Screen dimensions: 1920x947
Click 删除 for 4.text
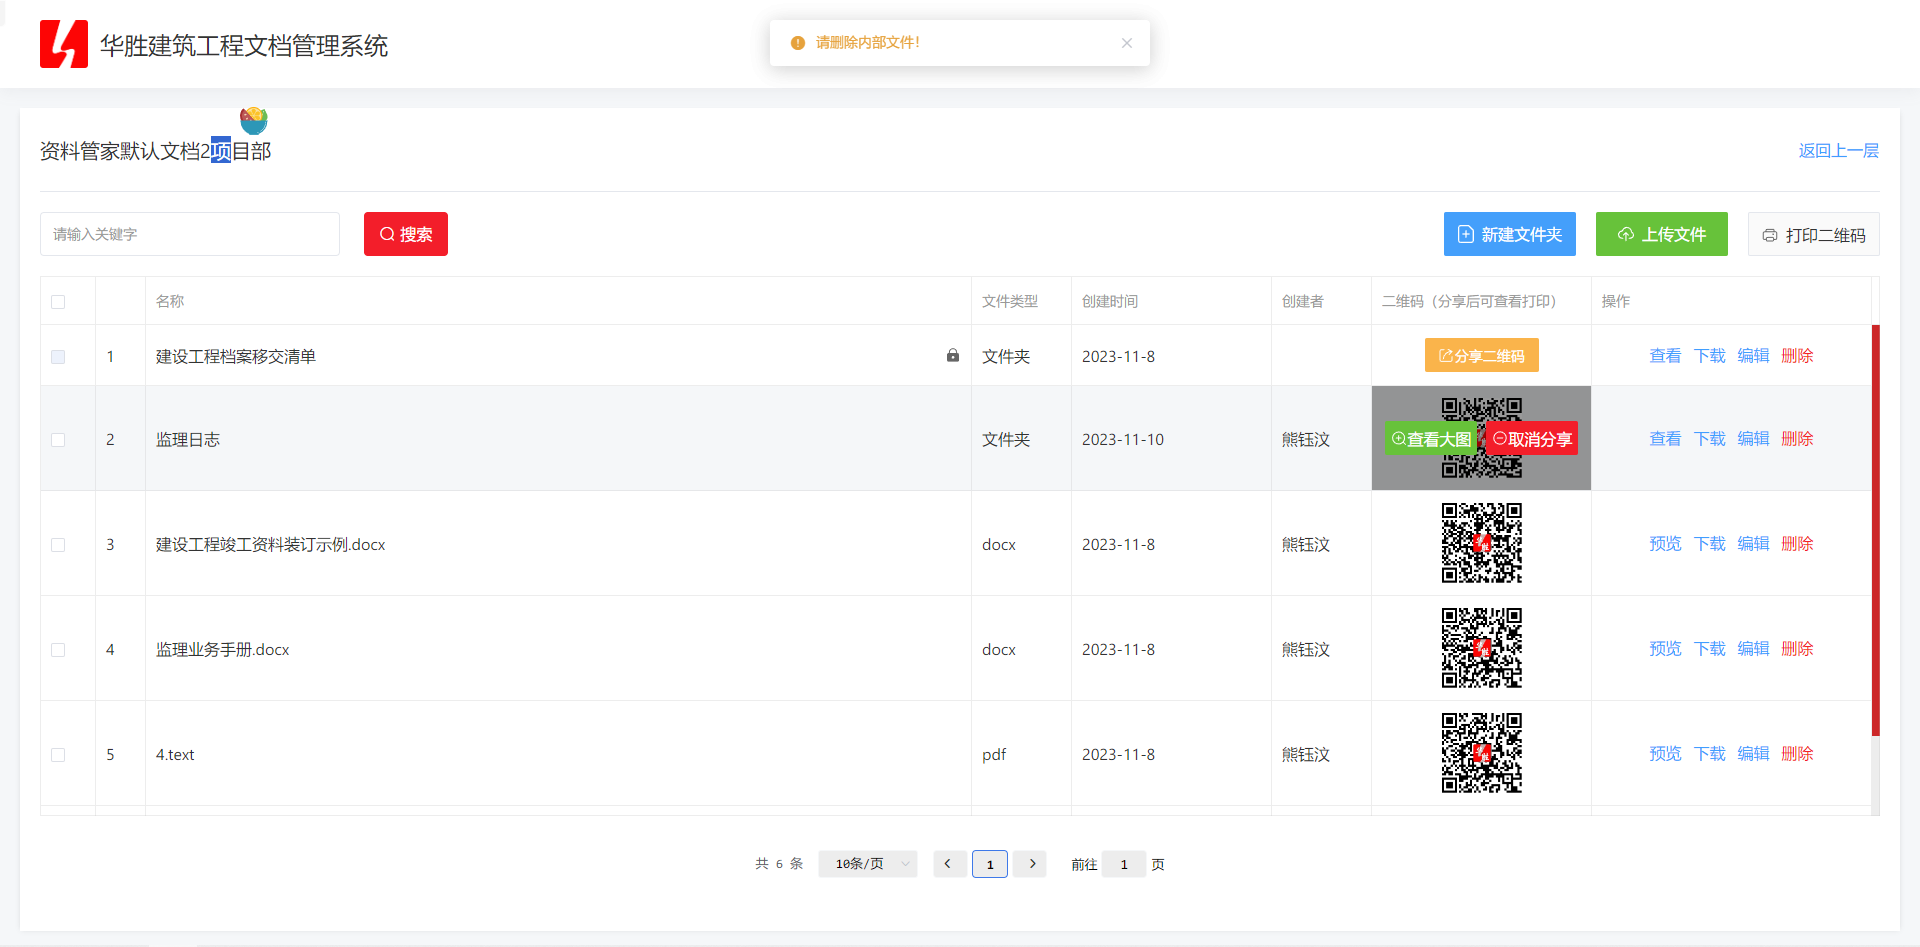(x=1797, y=754)
